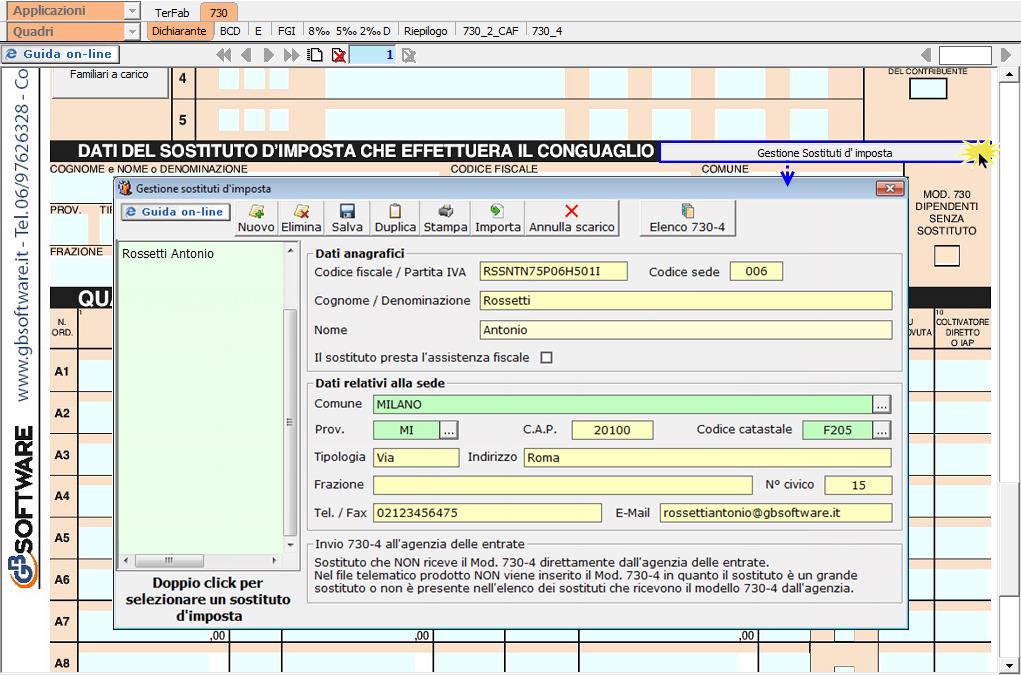Viewport: 1021px width, 675px height.
Task: Click the Codice sede field
Action: (756, 271)
